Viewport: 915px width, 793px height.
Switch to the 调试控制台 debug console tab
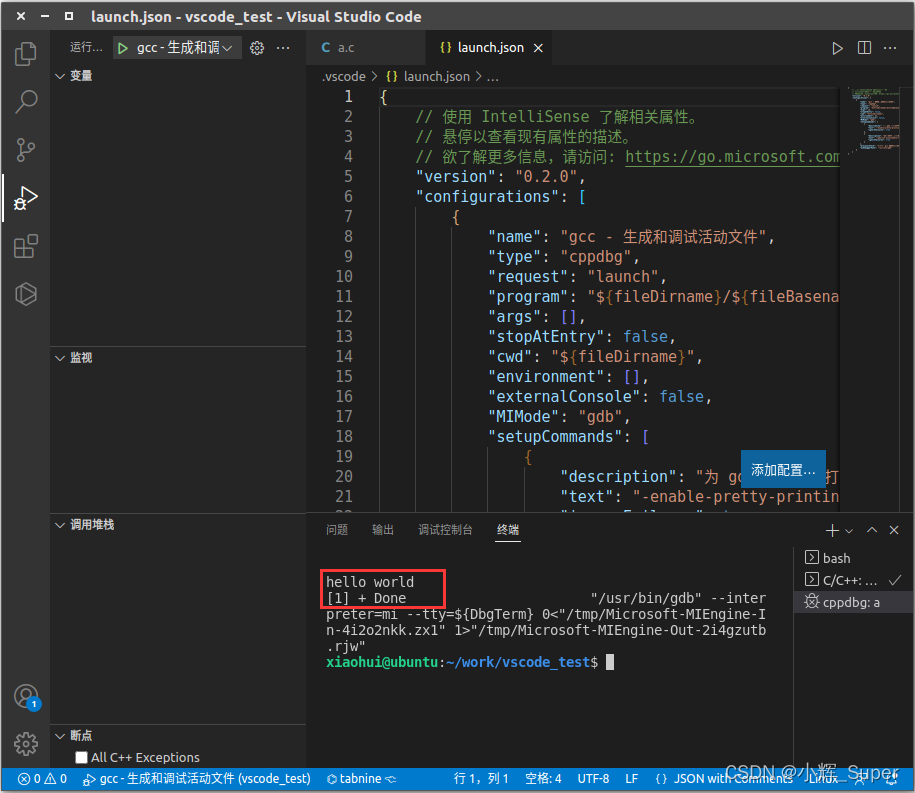[445, 530]
